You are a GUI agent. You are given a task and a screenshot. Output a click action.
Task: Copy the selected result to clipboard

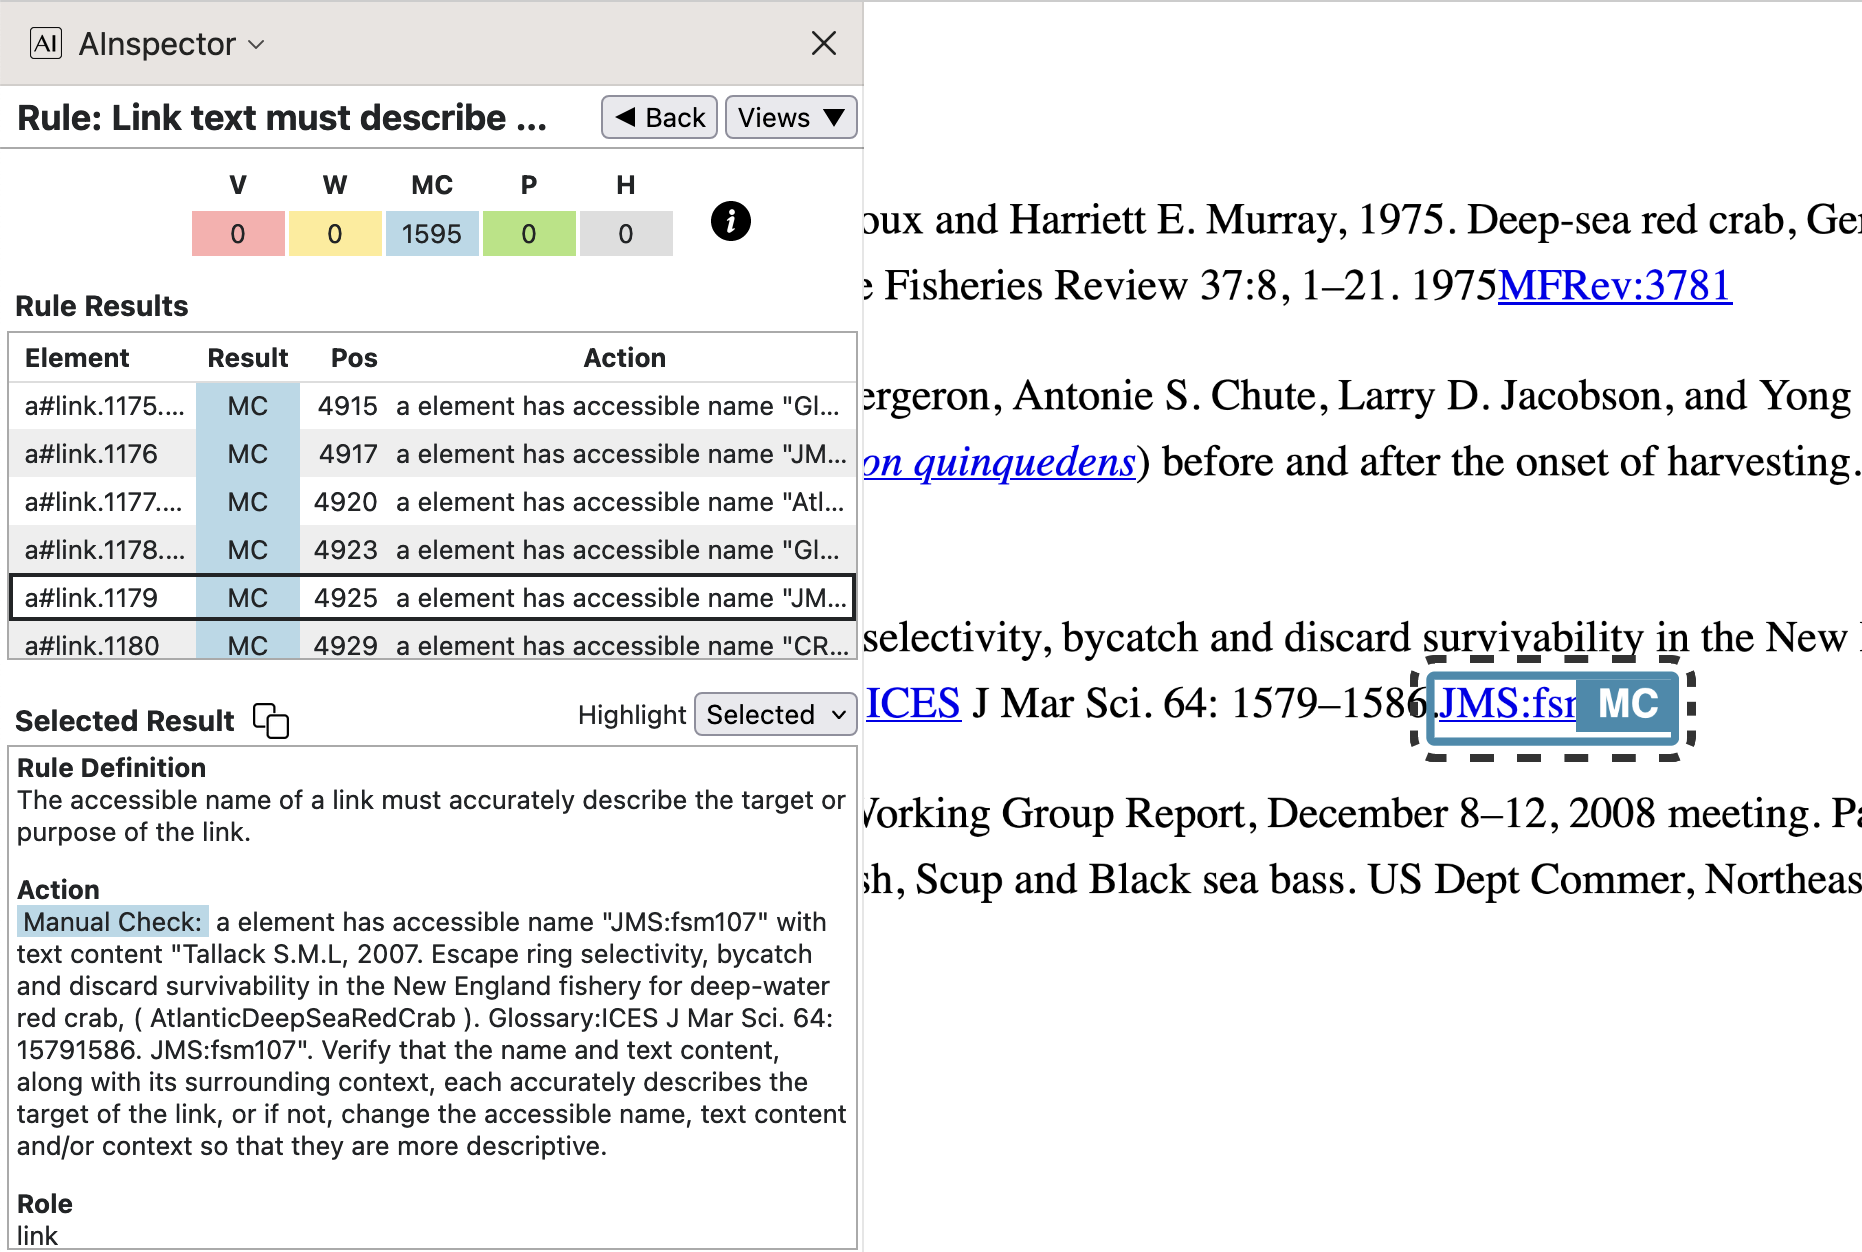point(271,720)
